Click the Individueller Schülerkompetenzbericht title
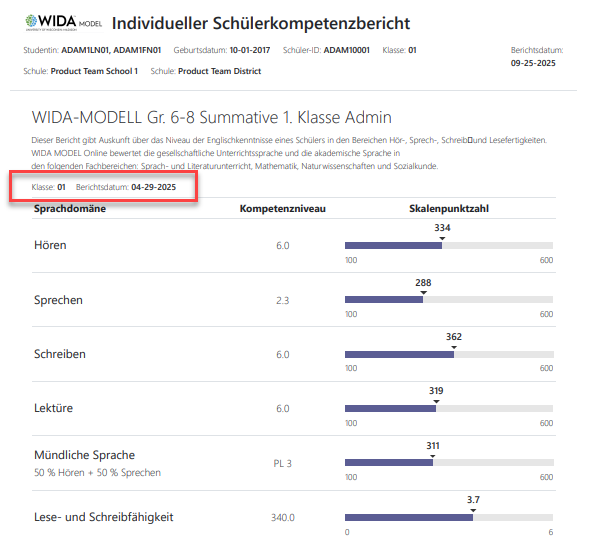Image resolution: width=594 pixels, height=554 pixels. click(261, 23)
